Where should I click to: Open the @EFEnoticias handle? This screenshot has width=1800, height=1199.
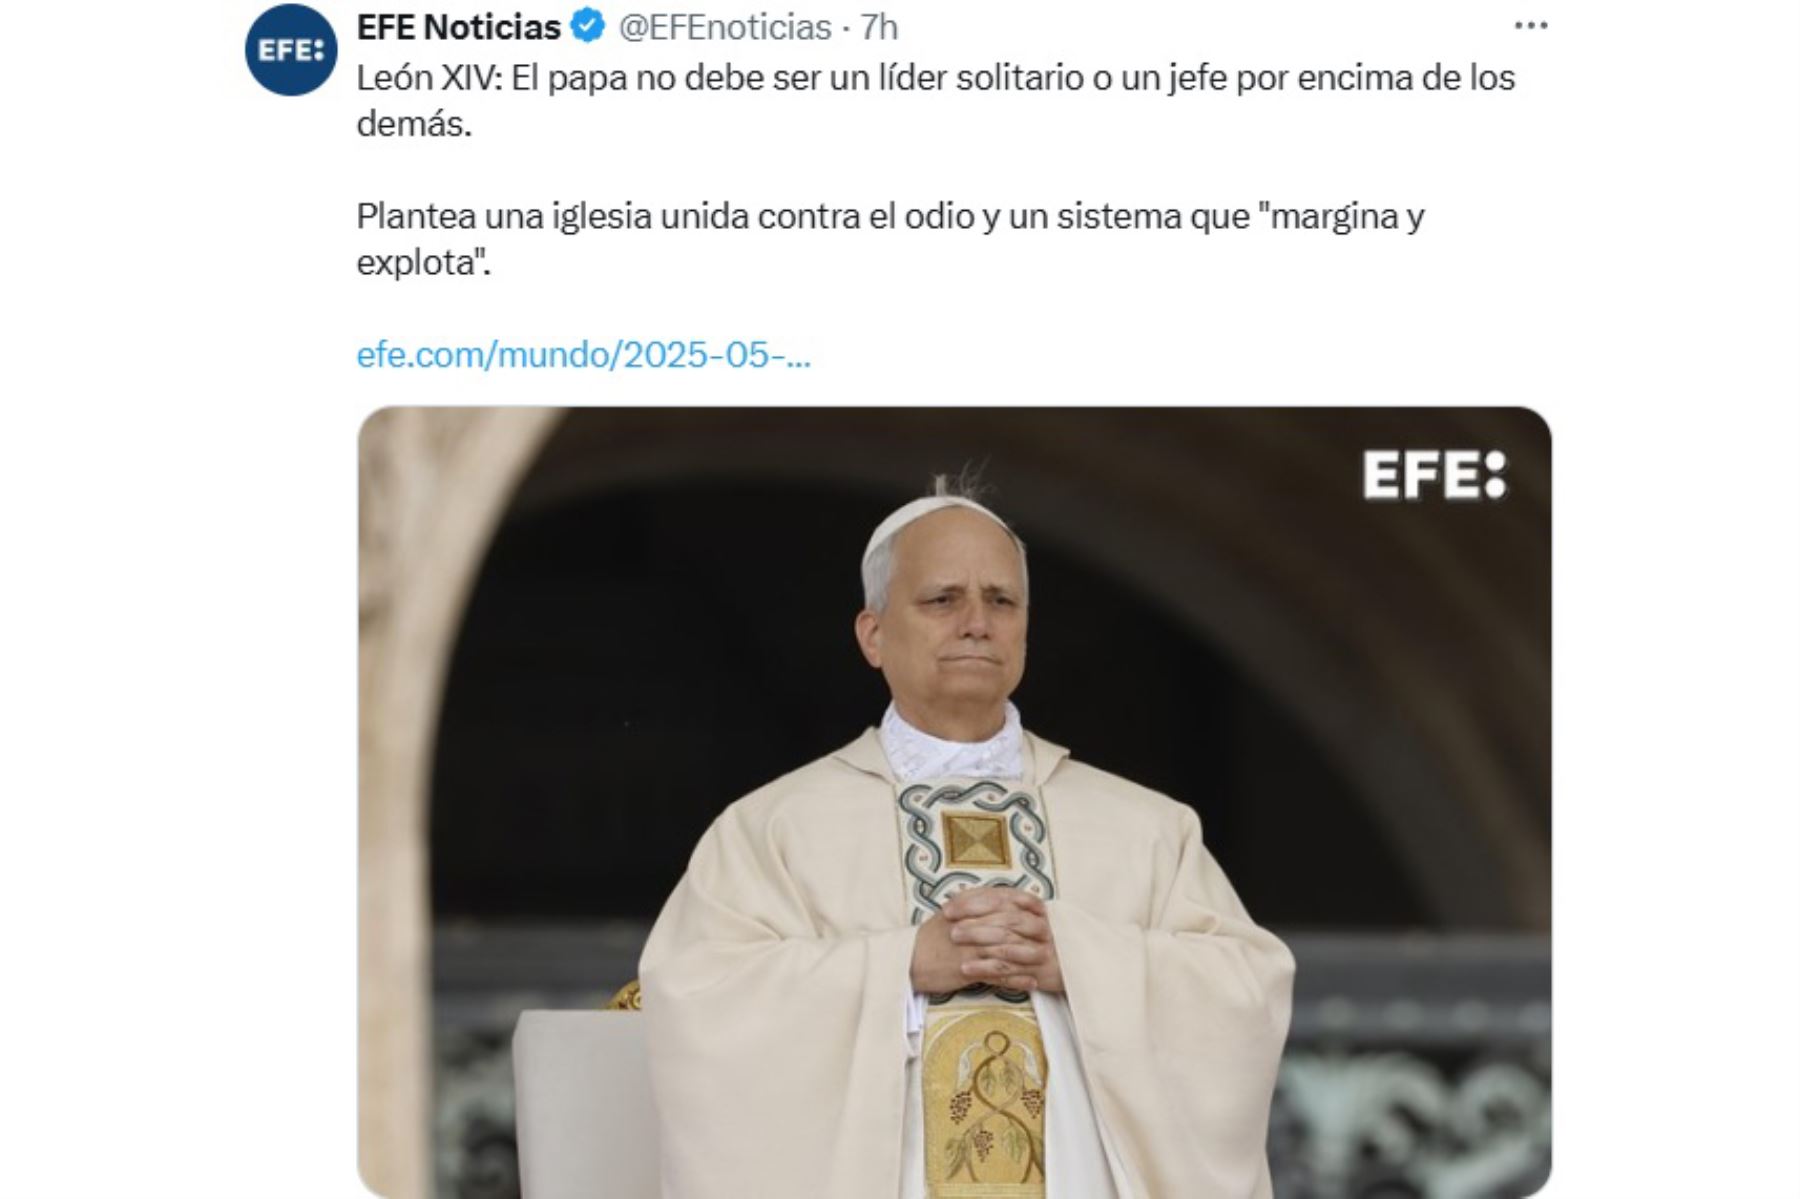tap(725, 27)
